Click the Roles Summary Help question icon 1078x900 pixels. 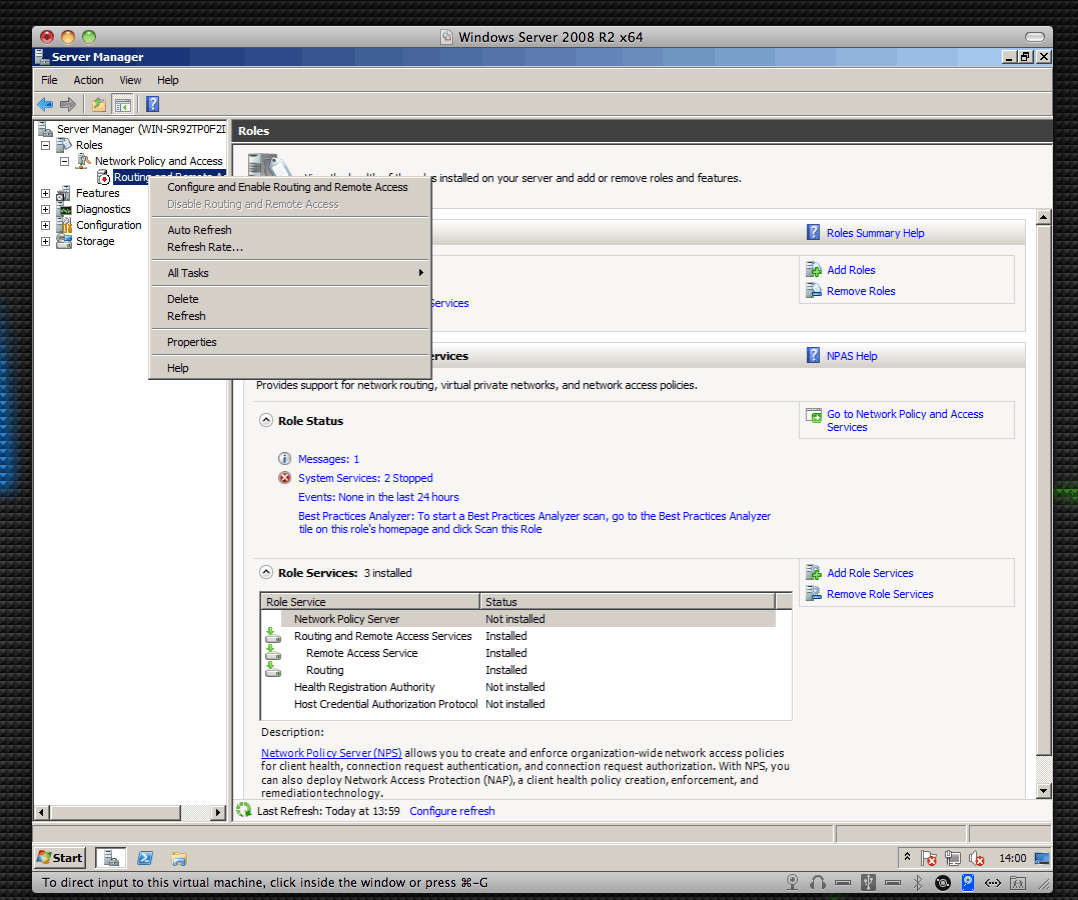(x=813, y=232)
